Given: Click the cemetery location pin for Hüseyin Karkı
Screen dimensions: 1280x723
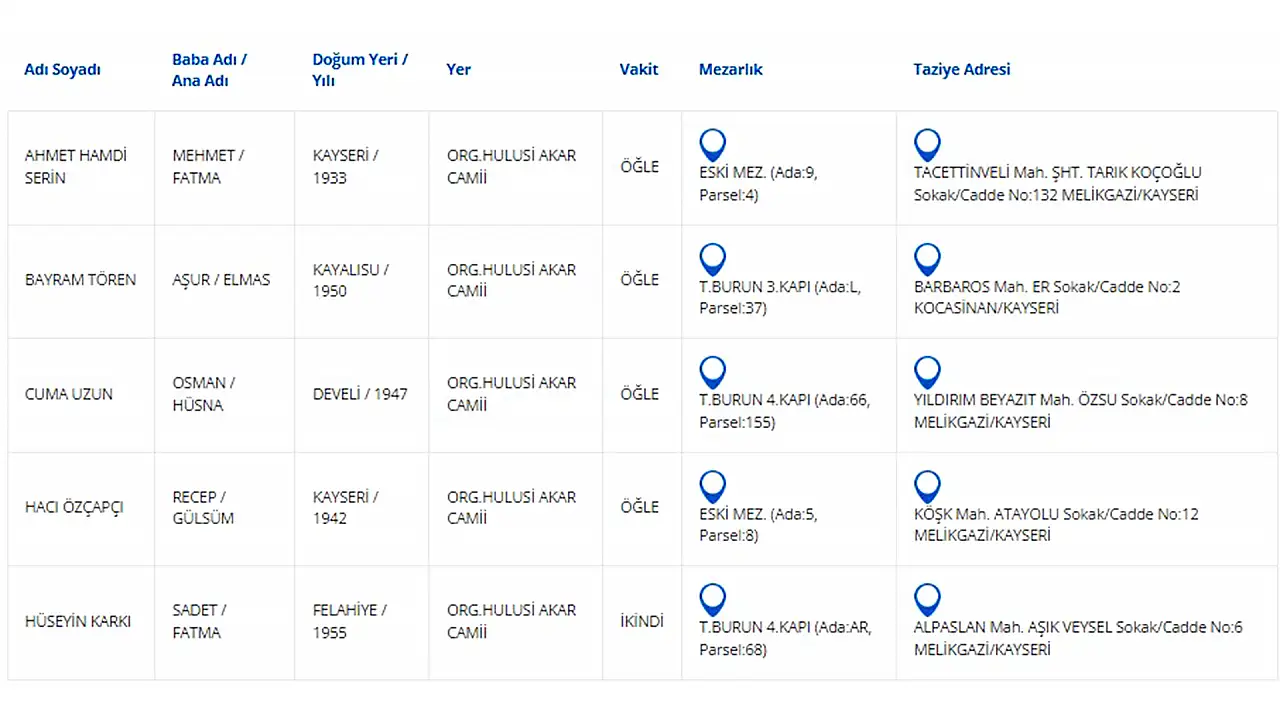Looking at the screenshot, I should coord(712,600).
